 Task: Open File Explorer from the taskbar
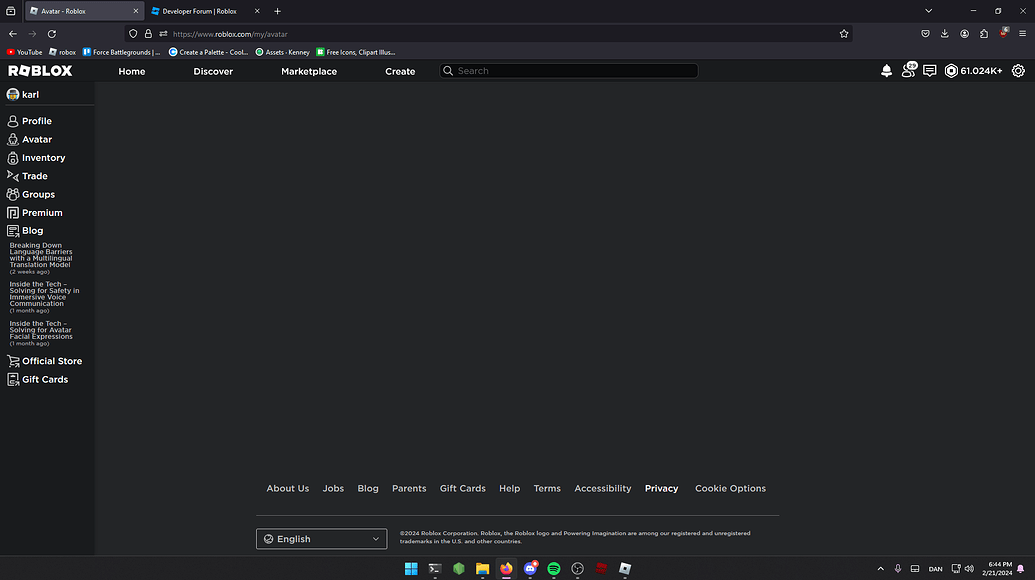pos(483,569)
